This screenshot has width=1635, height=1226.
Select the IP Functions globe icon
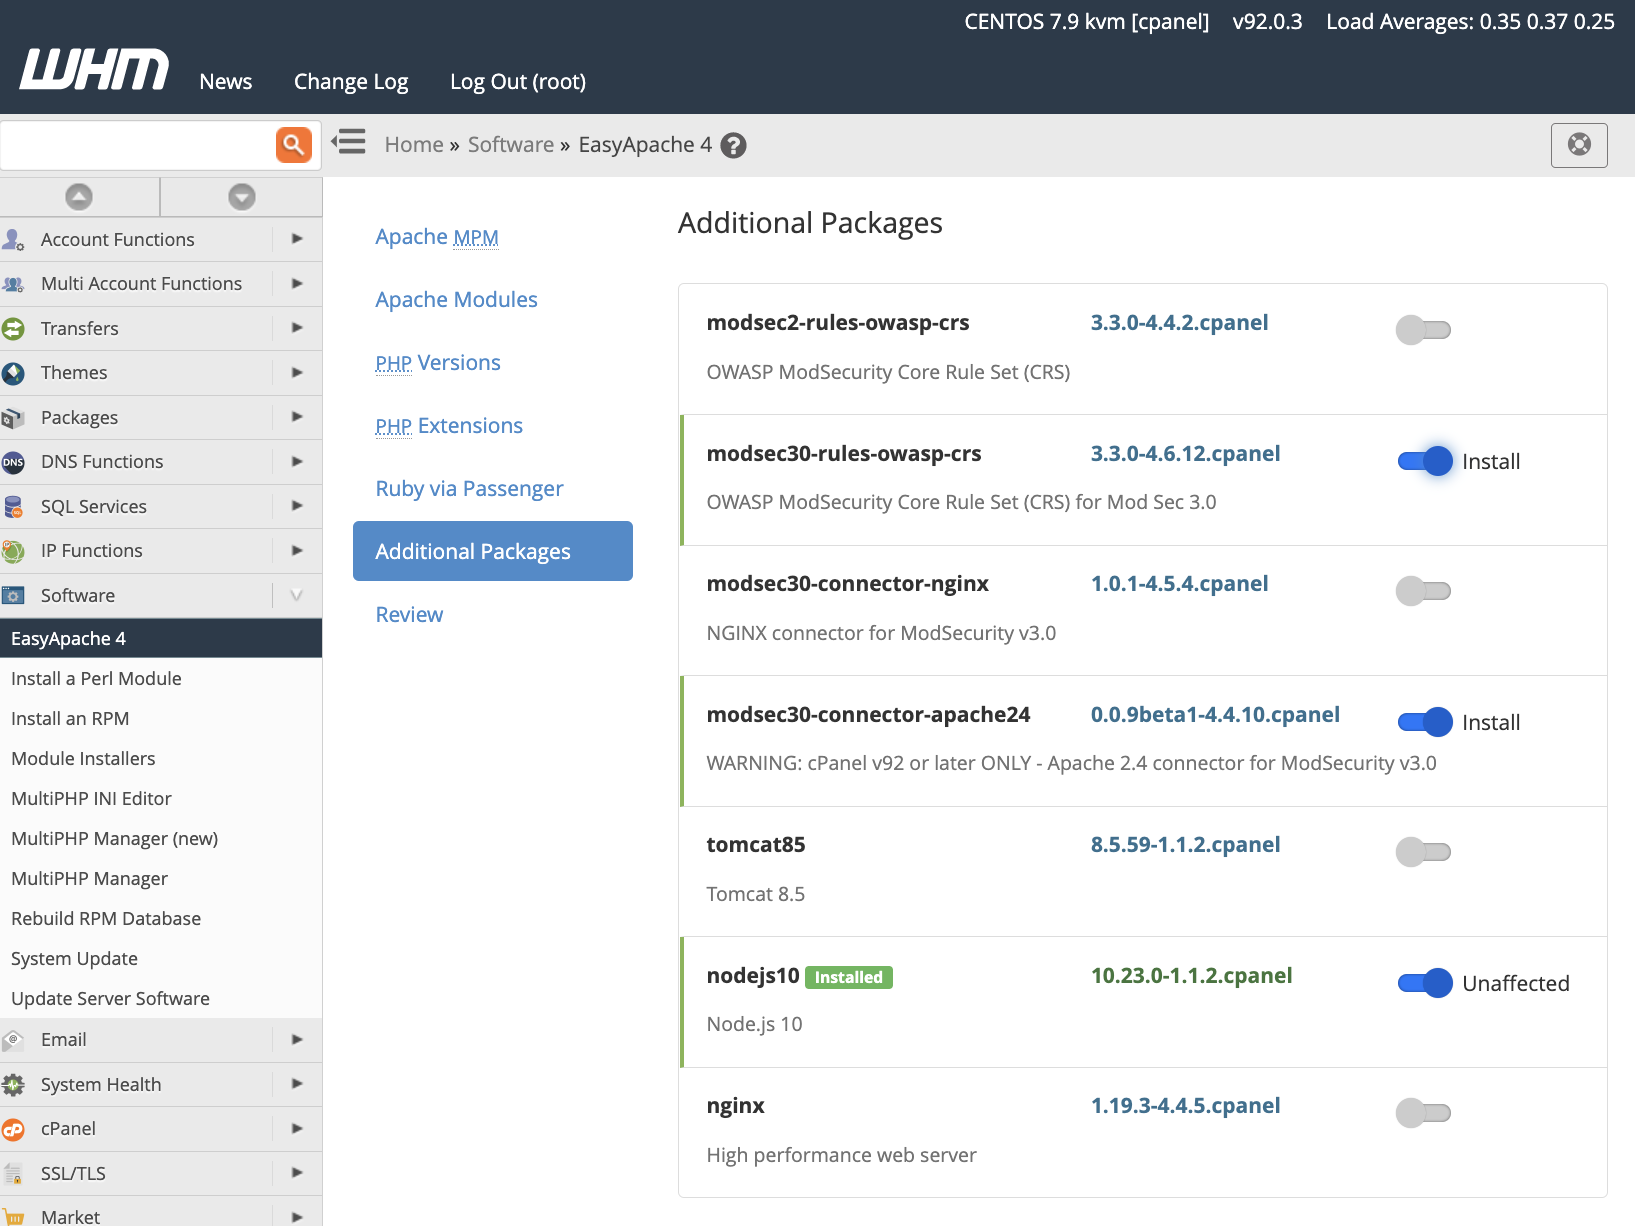[x=14, y=550]
